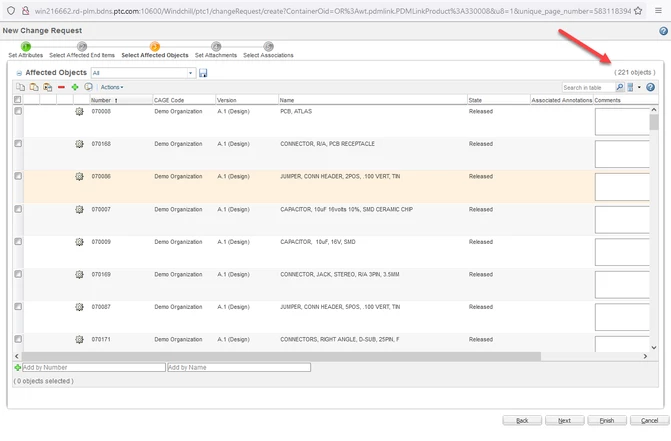Click the vertical scrollbar down arrow
This screenshot has width=671, height=441.
coord(654,347)
